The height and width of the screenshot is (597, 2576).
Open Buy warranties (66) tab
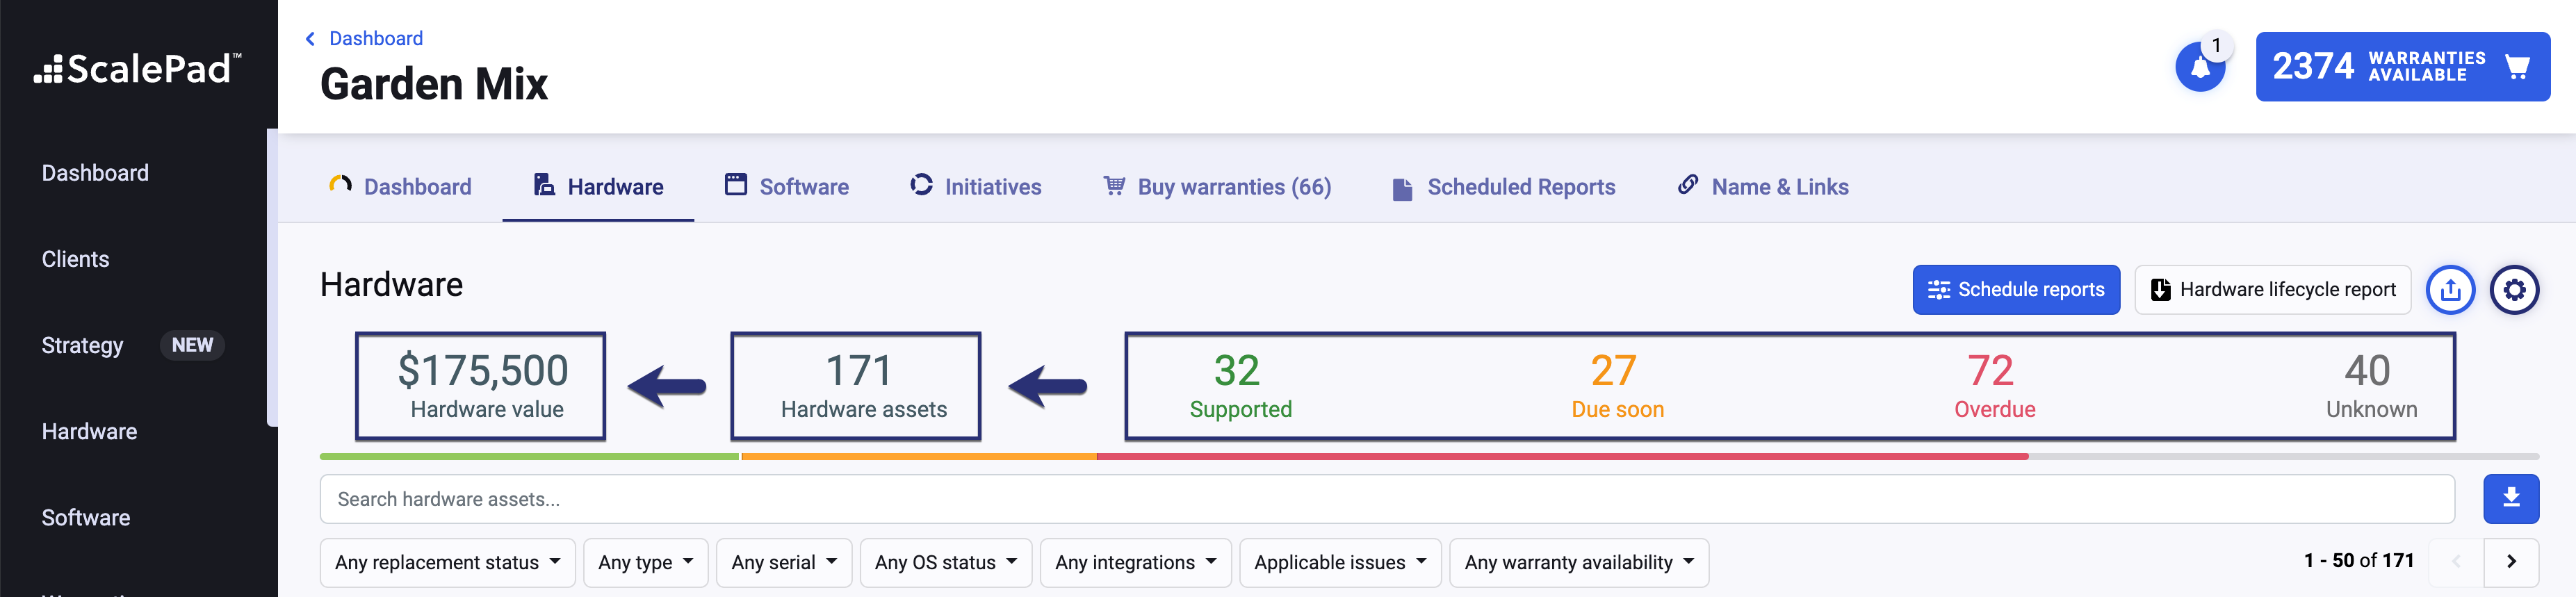coord(1217,187)
